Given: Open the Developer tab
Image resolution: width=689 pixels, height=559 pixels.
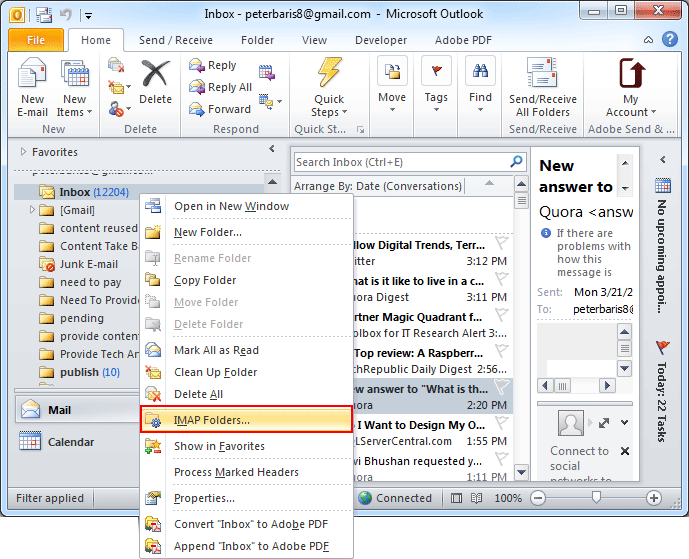Looking at the screenshot, I should pos(381,40).
